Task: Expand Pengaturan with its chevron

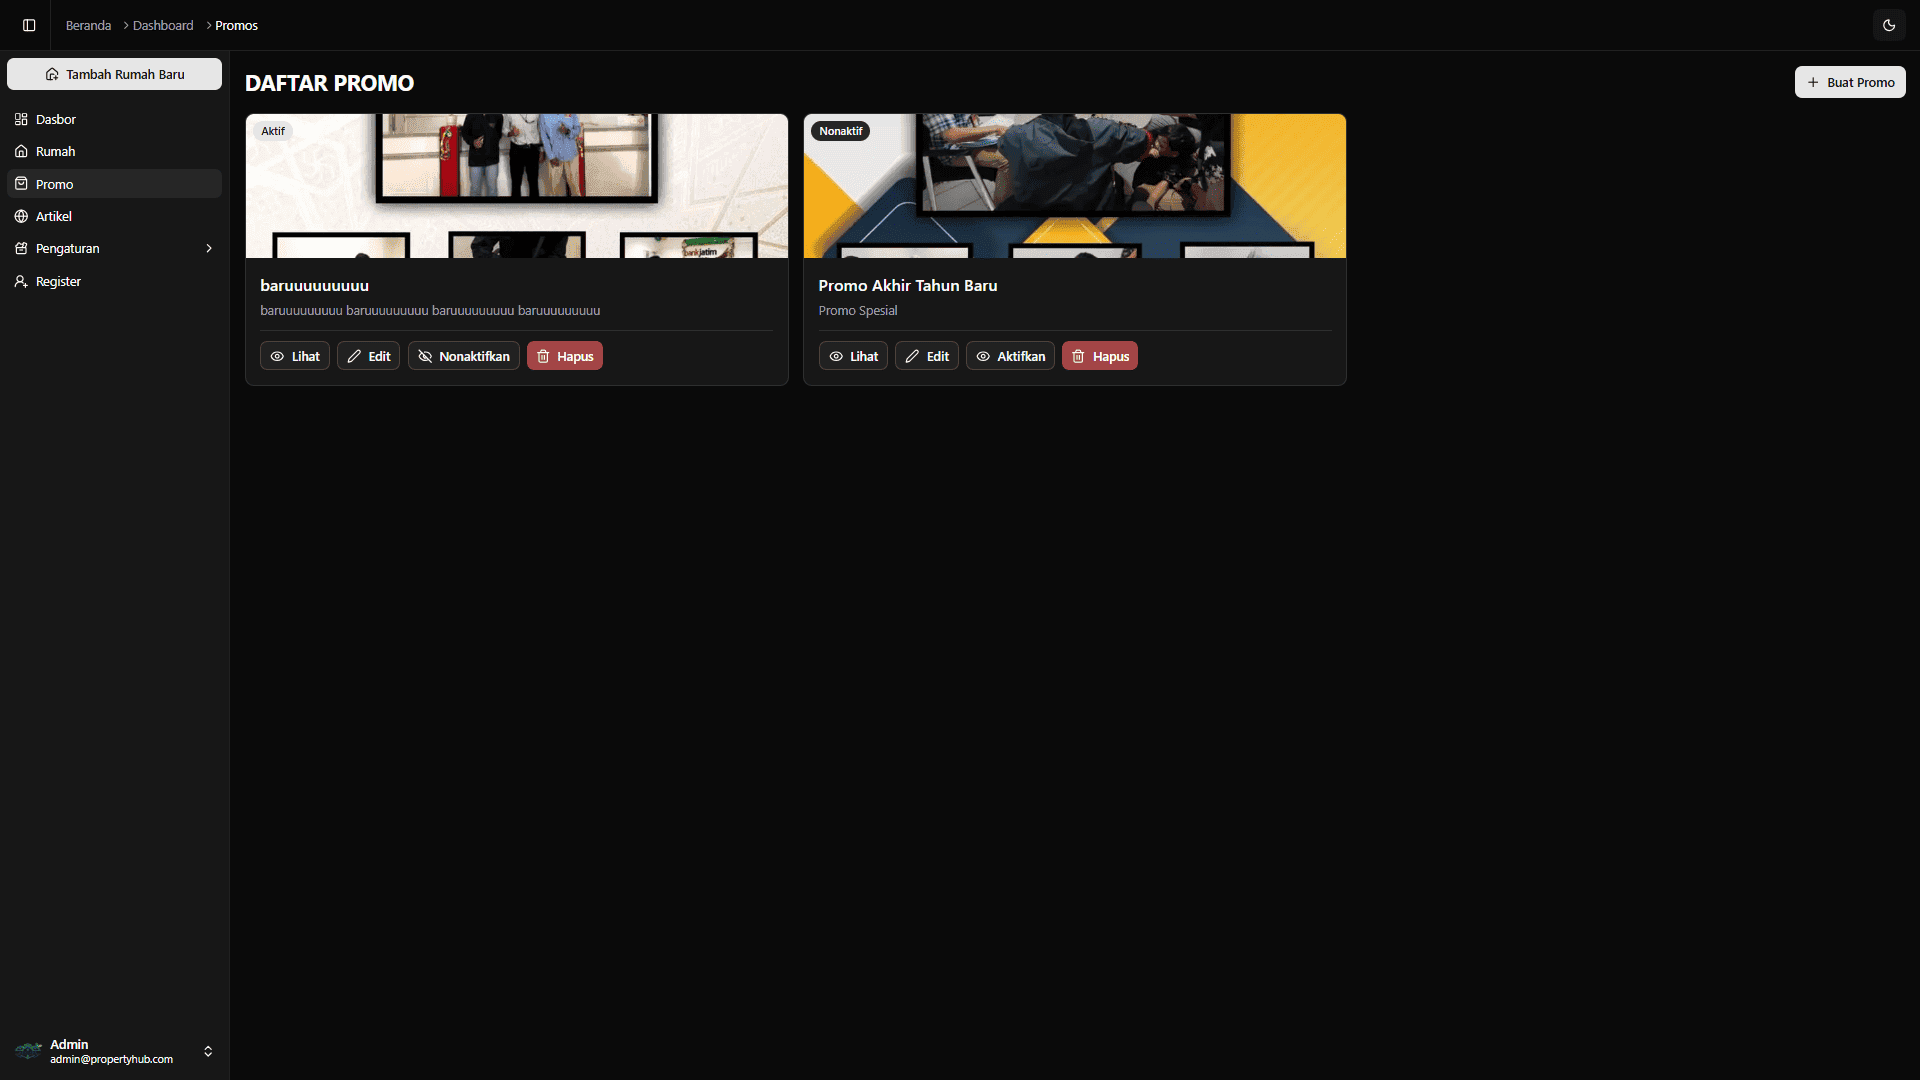Action: click(x=209, y=248)
